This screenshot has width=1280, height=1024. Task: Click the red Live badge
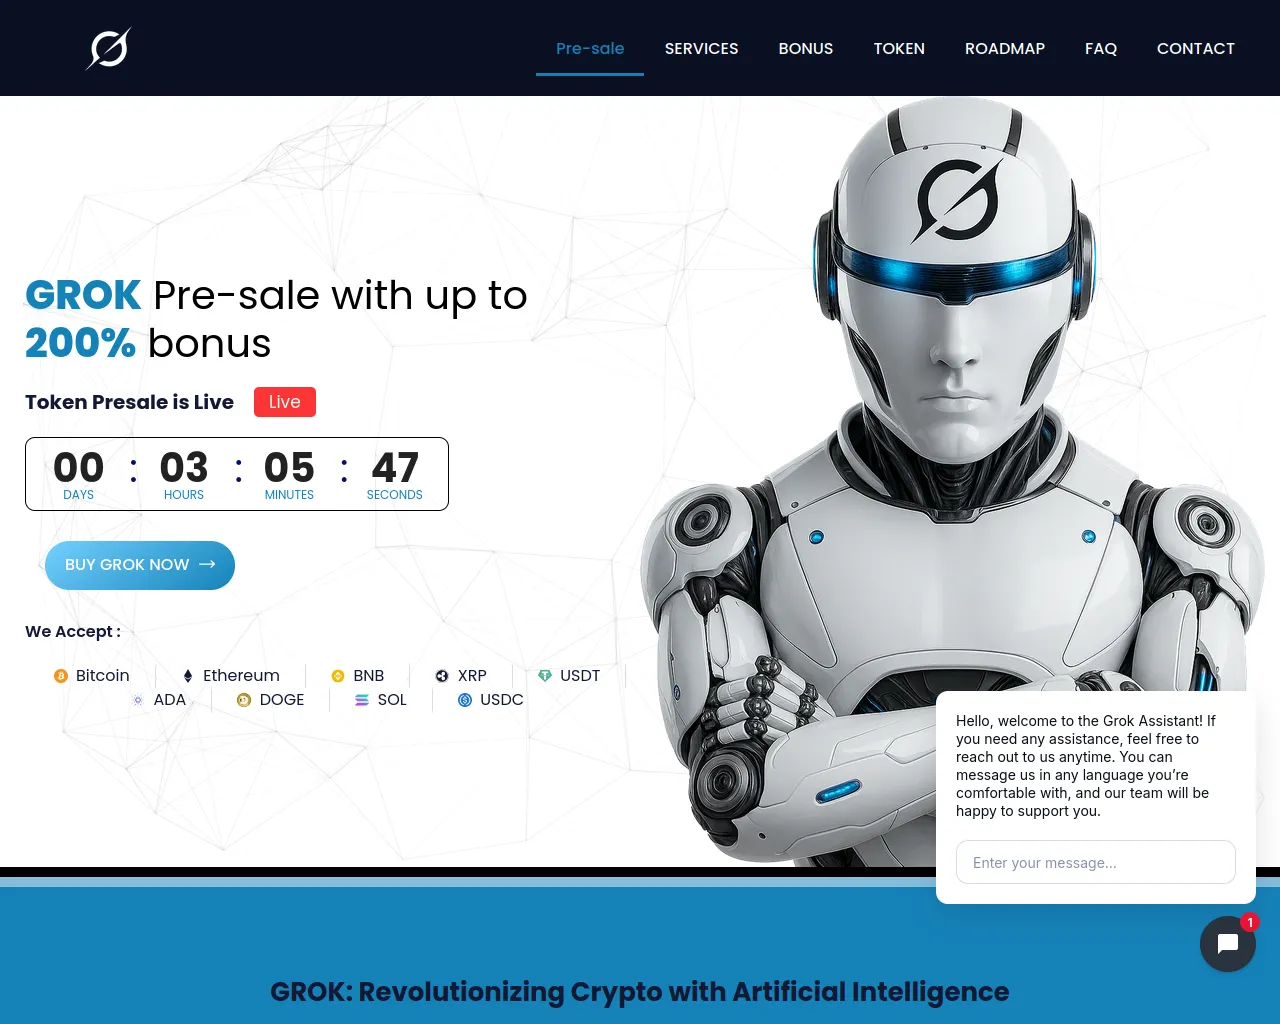coord(285,402)
